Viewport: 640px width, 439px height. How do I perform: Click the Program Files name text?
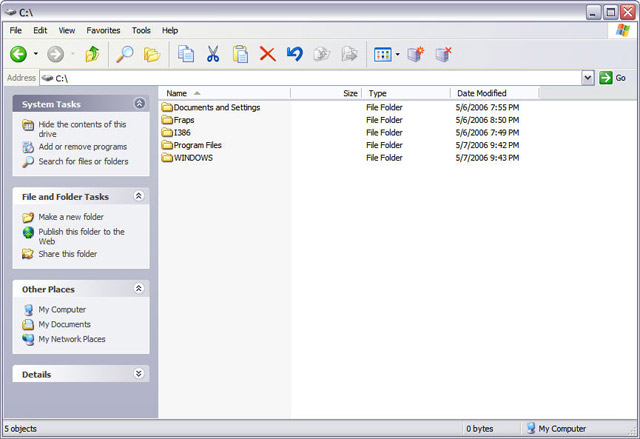[198, 145]
